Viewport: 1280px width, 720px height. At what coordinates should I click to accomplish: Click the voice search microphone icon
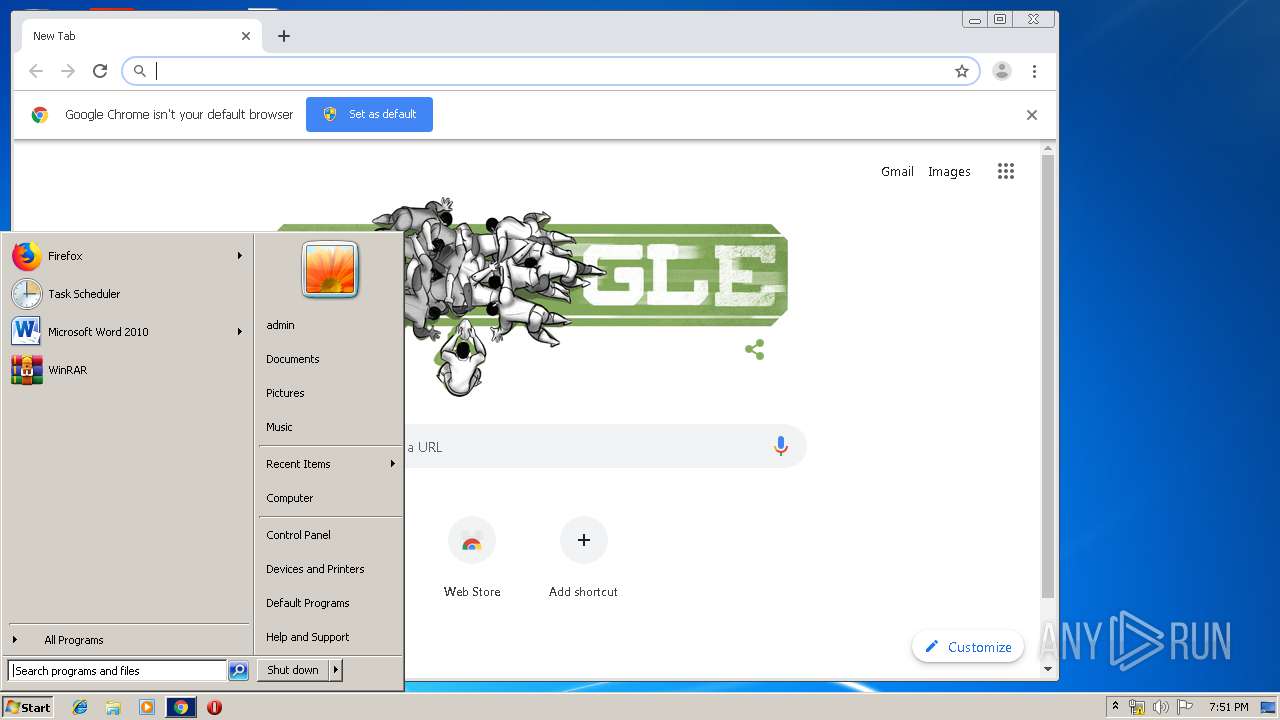[x=781, y=447]
